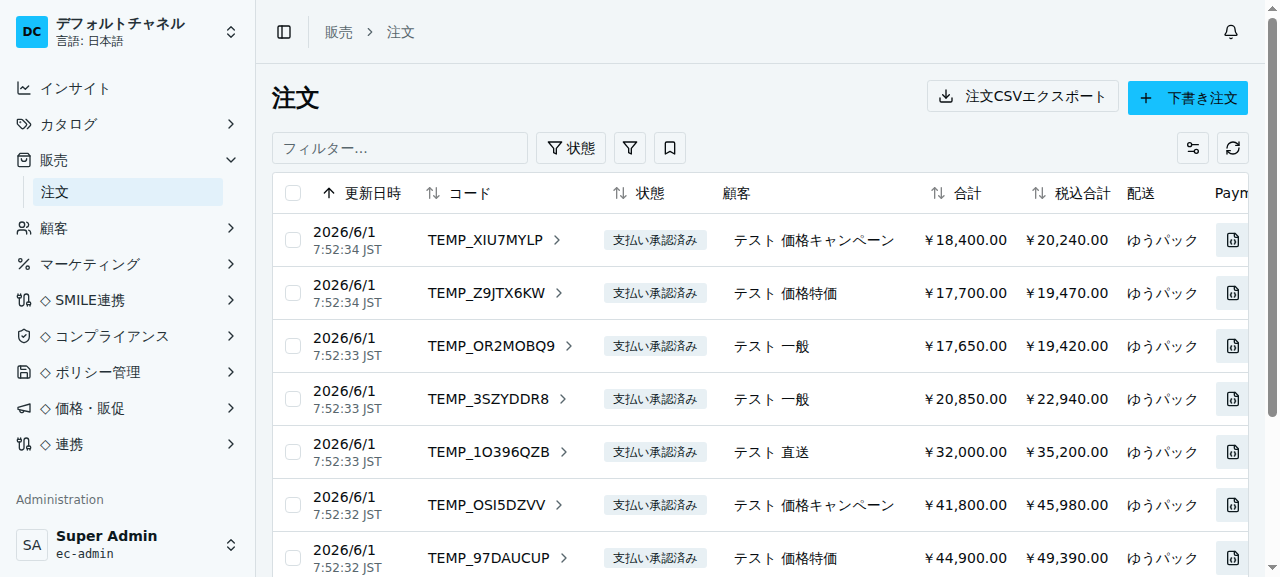Open order TEMP_XIU7MYLP
This screenshot has height=577, width=1280.
pyautogui.click(x=494, y=240)
